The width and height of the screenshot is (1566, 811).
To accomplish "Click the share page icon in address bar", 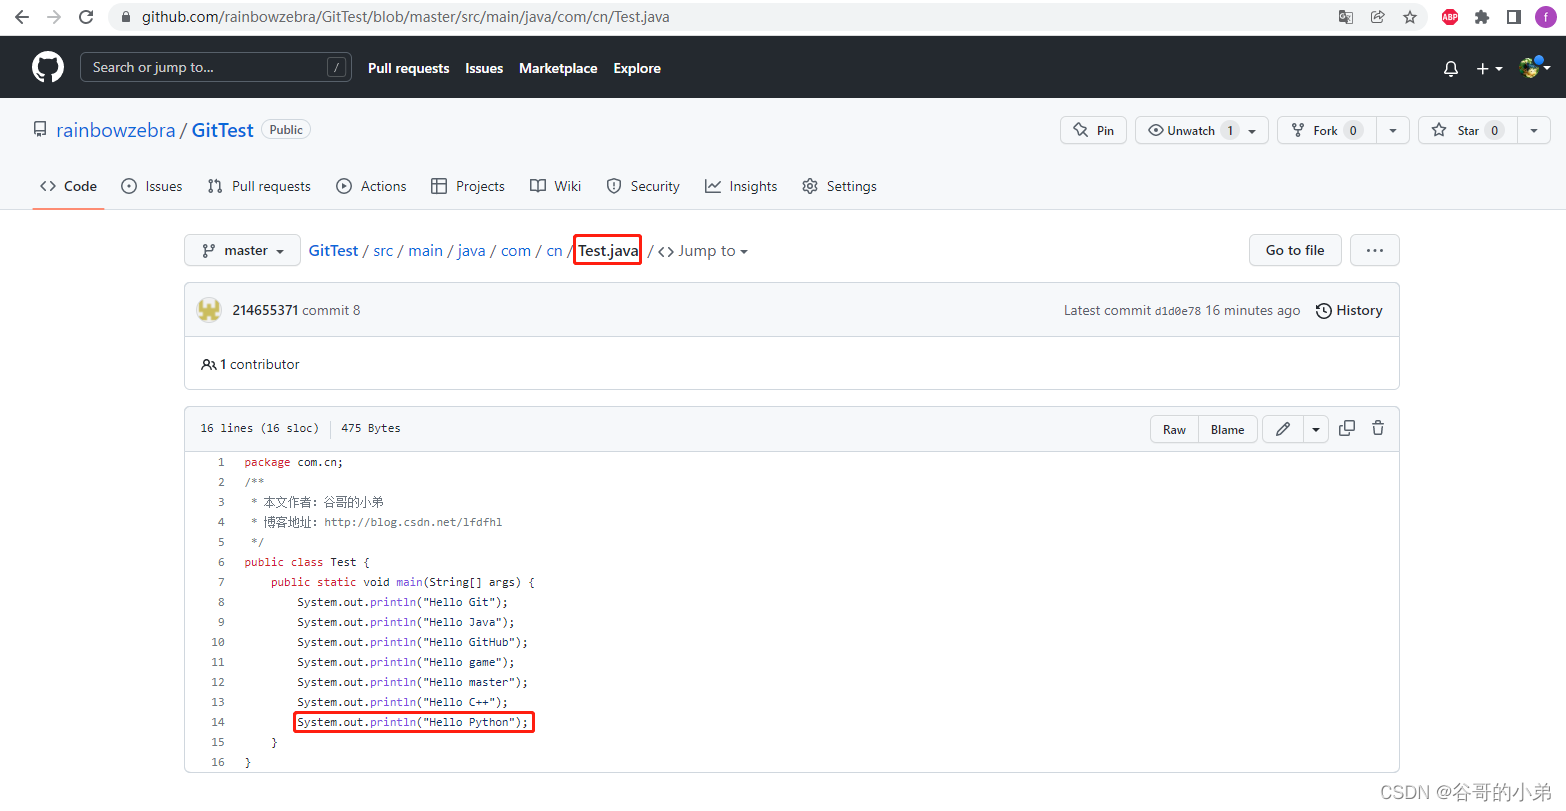I will 1378,17.
